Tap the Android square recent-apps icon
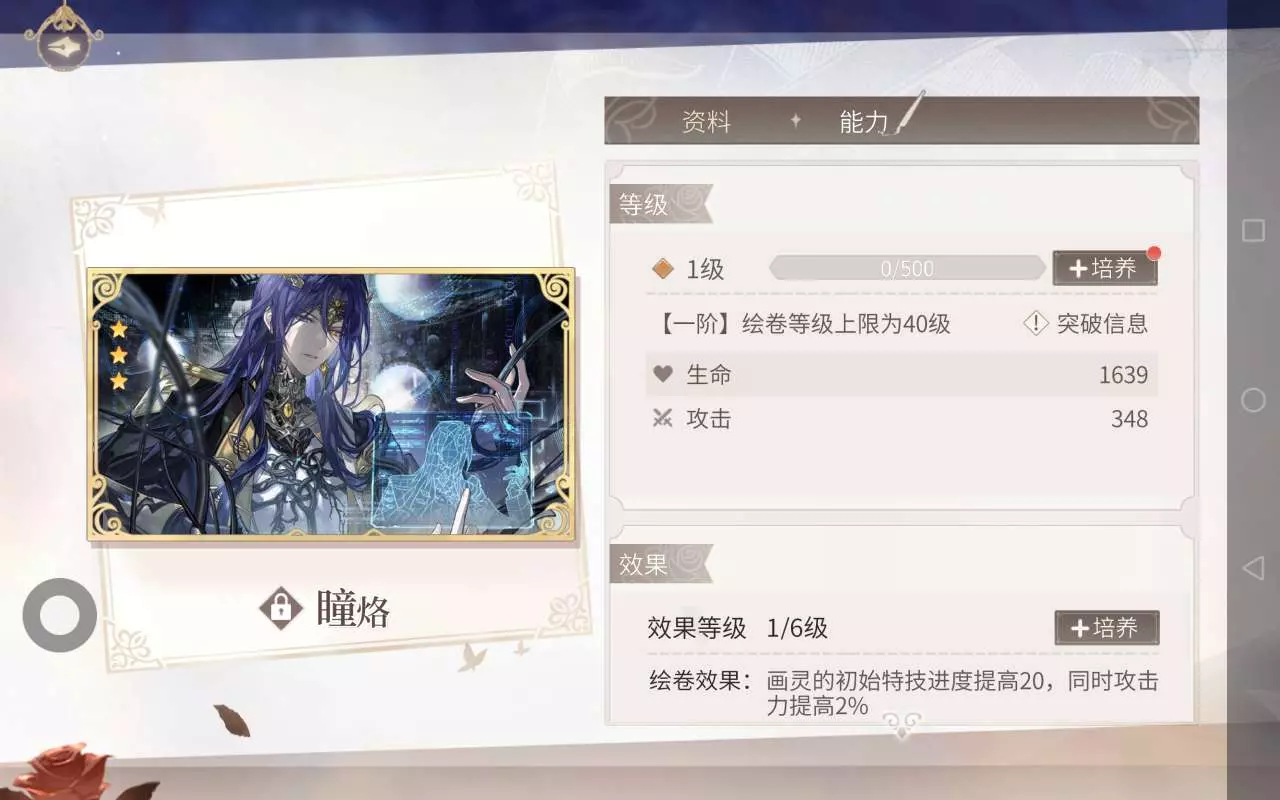The image size is (1280, 800). tap(1253, 231)
